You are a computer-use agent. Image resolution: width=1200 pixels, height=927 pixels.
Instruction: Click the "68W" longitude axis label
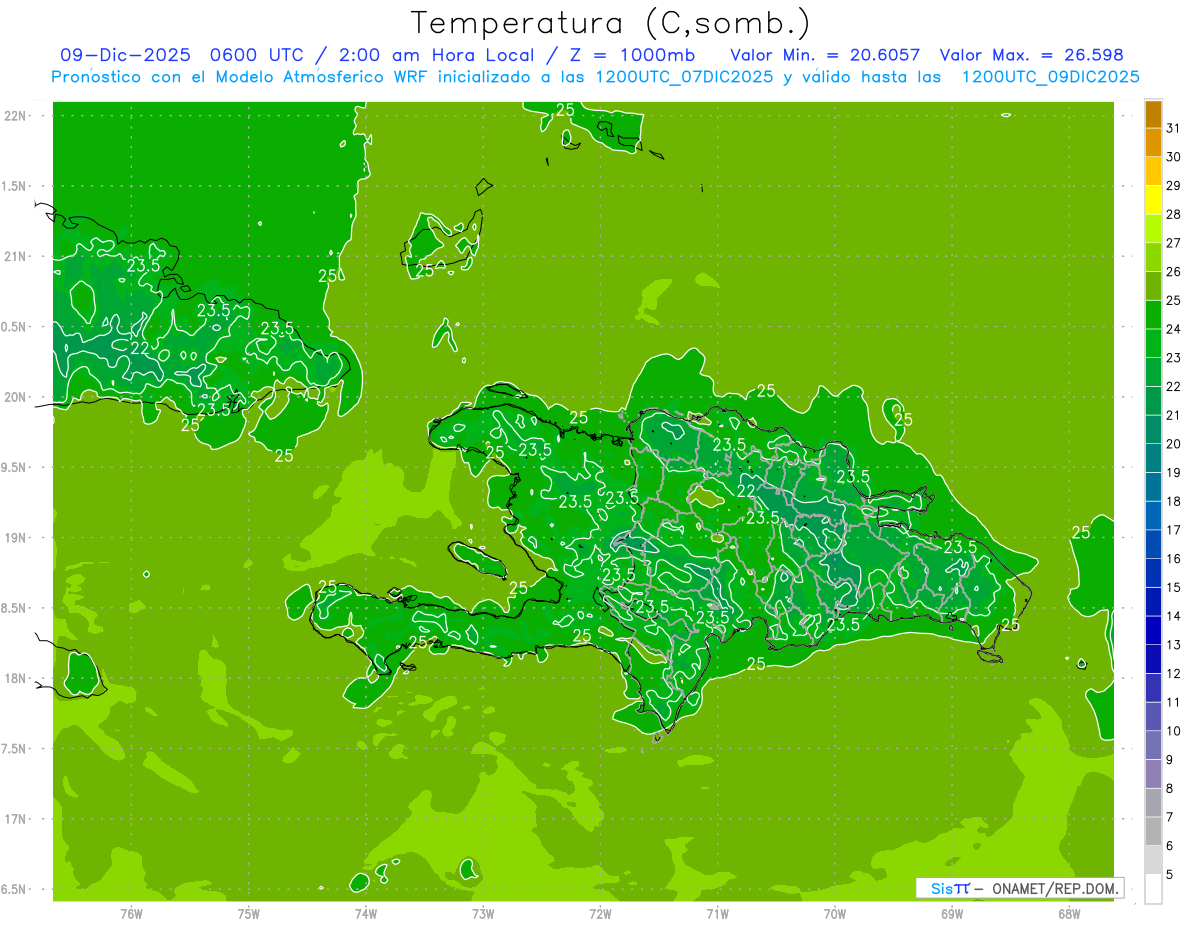(x=1068, y=913)
